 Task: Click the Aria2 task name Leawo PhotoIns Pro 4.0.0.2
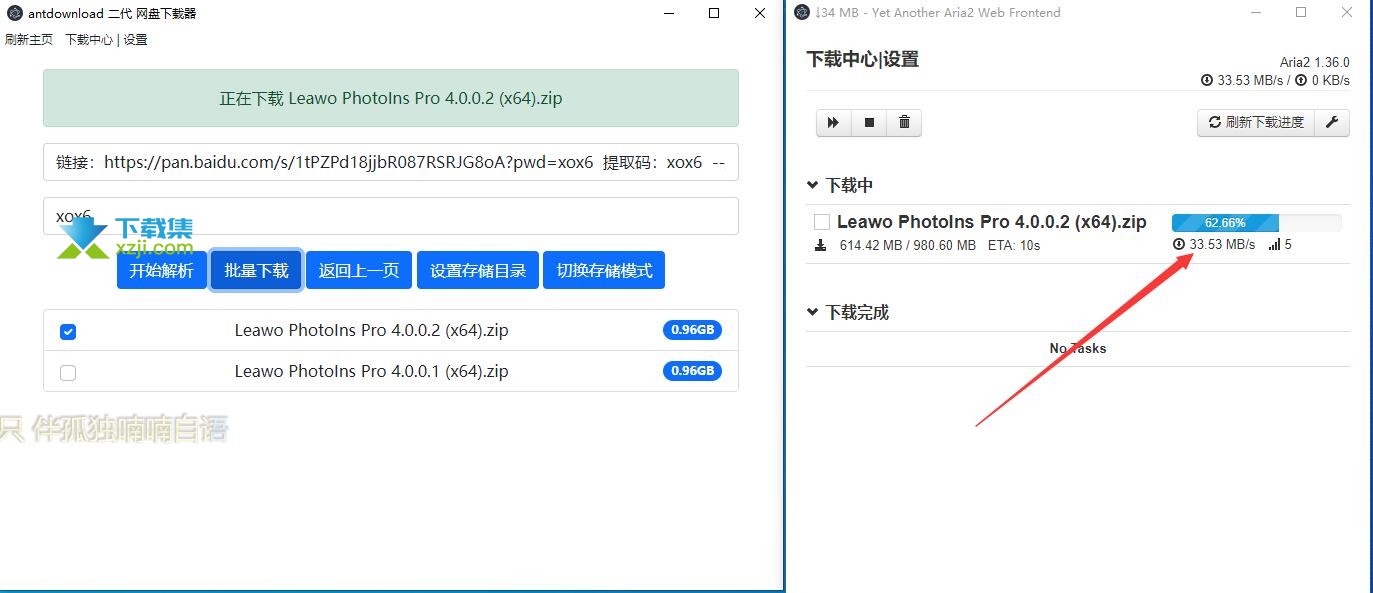pos(992,222)
